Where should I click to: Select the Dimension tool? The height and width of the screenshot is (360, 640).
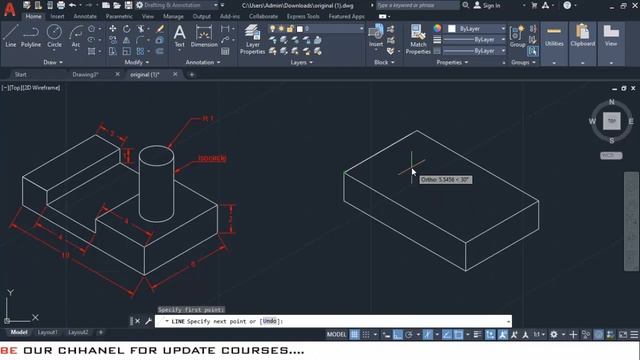[204, 36]
